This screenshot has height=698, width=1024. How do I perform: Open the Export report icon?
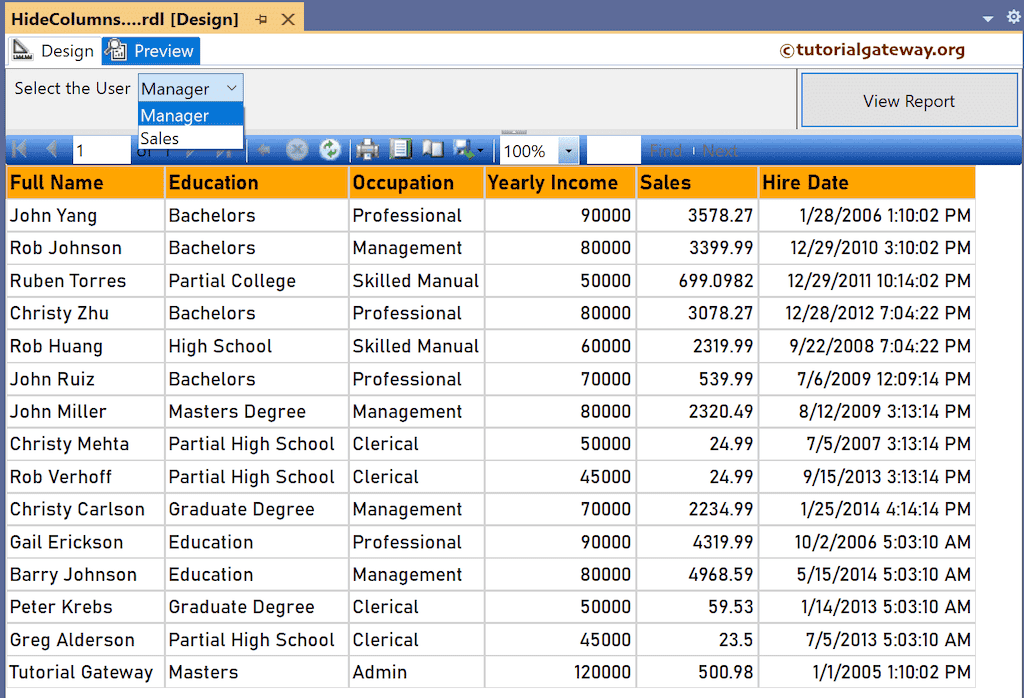click(x=463, y=149)
